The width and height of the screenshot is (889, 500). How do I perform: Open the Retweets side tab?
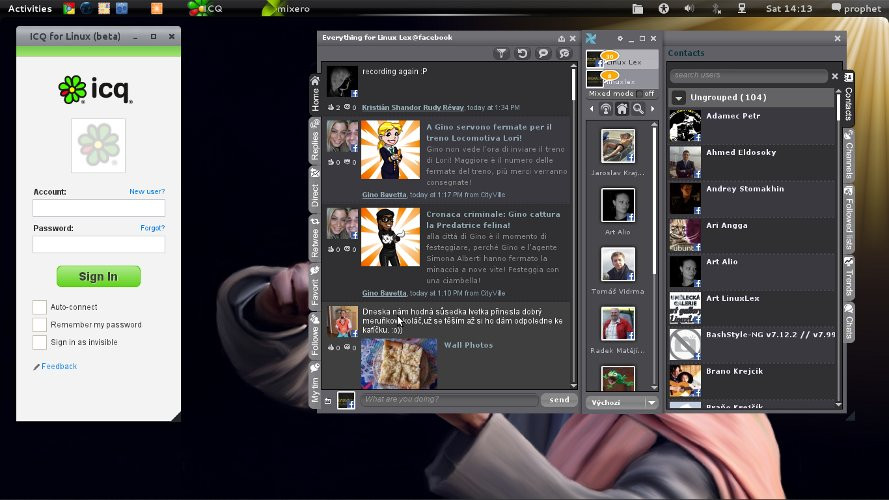point(315,238)
